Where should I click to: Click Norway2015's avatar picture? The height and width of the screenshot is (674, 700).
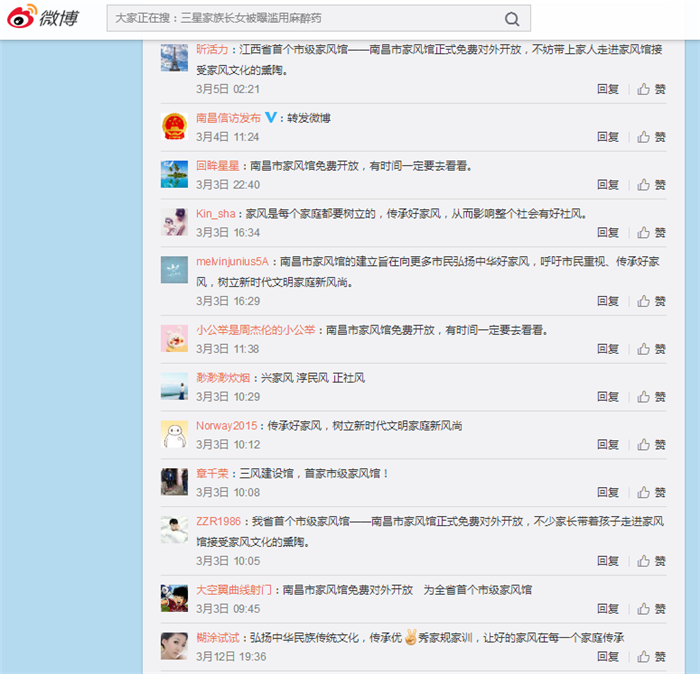pyautogui.click(x=174, y=434)
